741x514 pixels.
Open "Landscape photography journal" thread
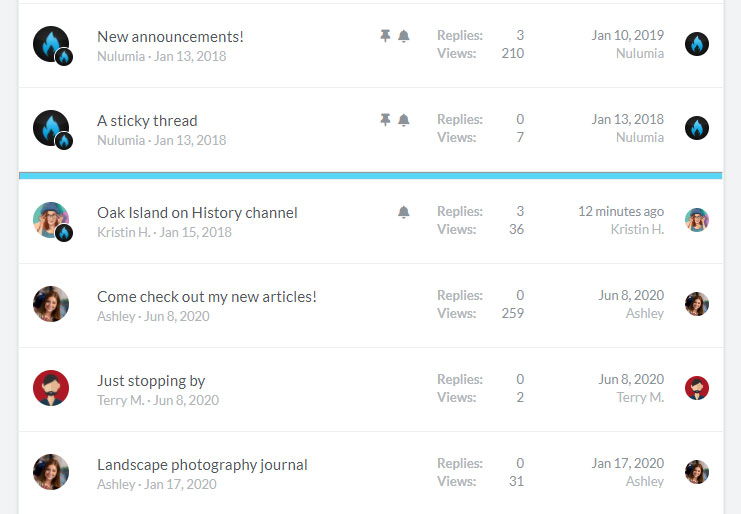(202, 465)
